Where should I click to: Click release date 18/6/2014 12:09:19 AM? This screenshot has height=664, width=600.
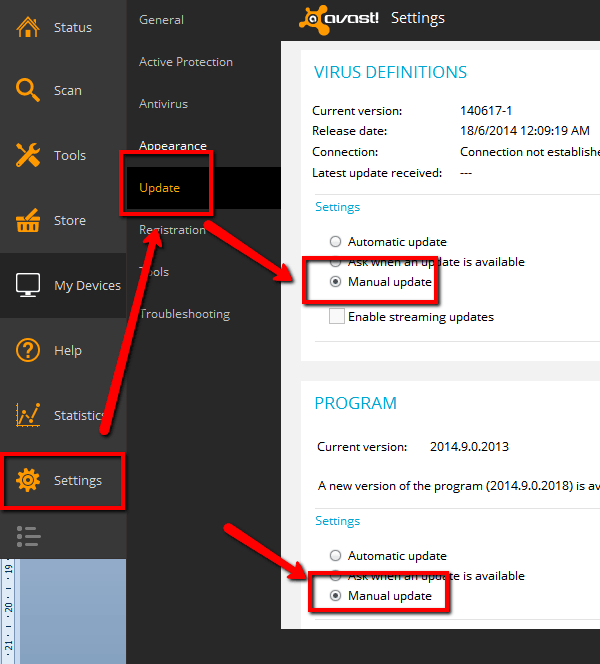click(x=525, y=131)
